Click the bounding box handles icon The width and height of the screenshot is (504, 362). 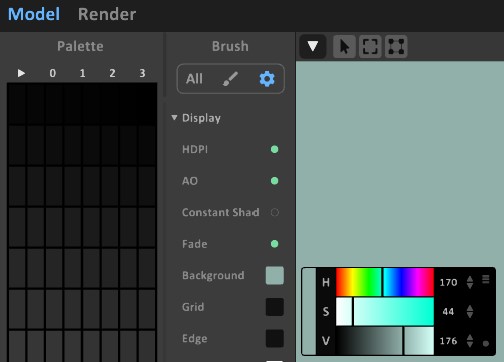click(x=396, y=47)
